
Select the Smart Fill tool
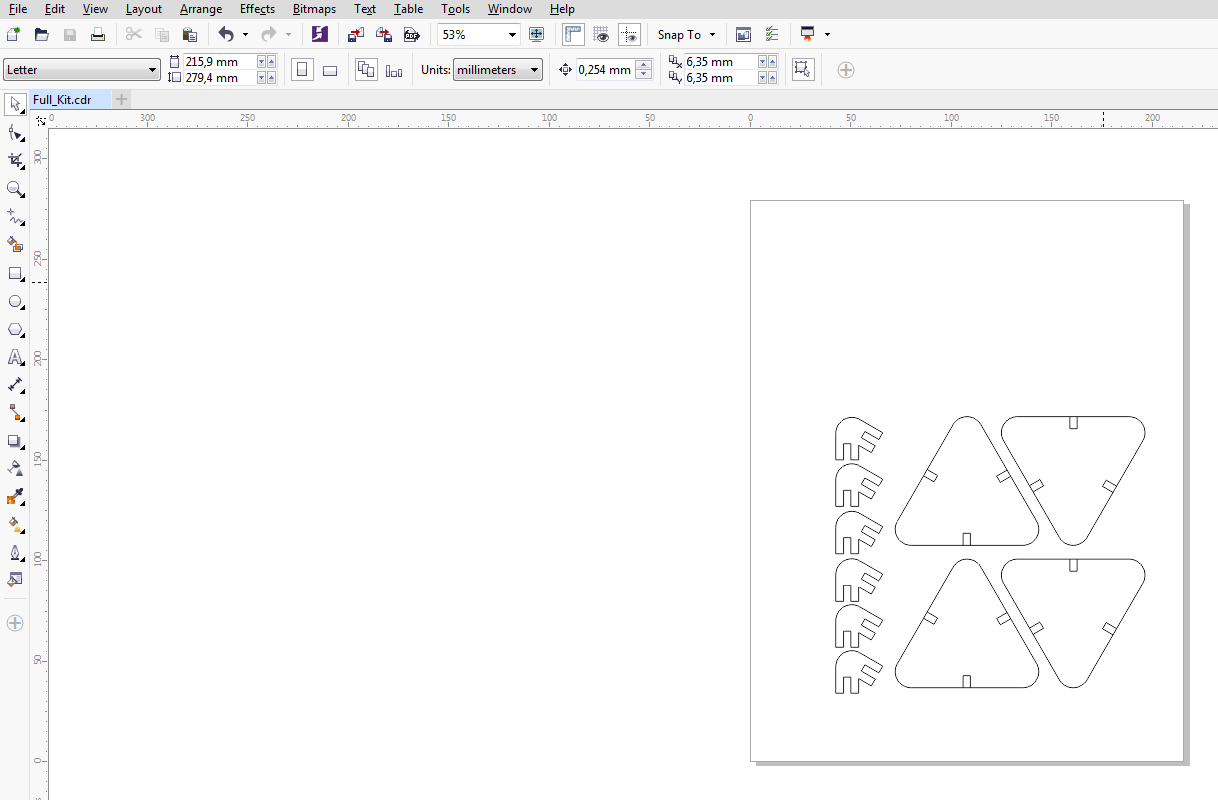(15, 244)
